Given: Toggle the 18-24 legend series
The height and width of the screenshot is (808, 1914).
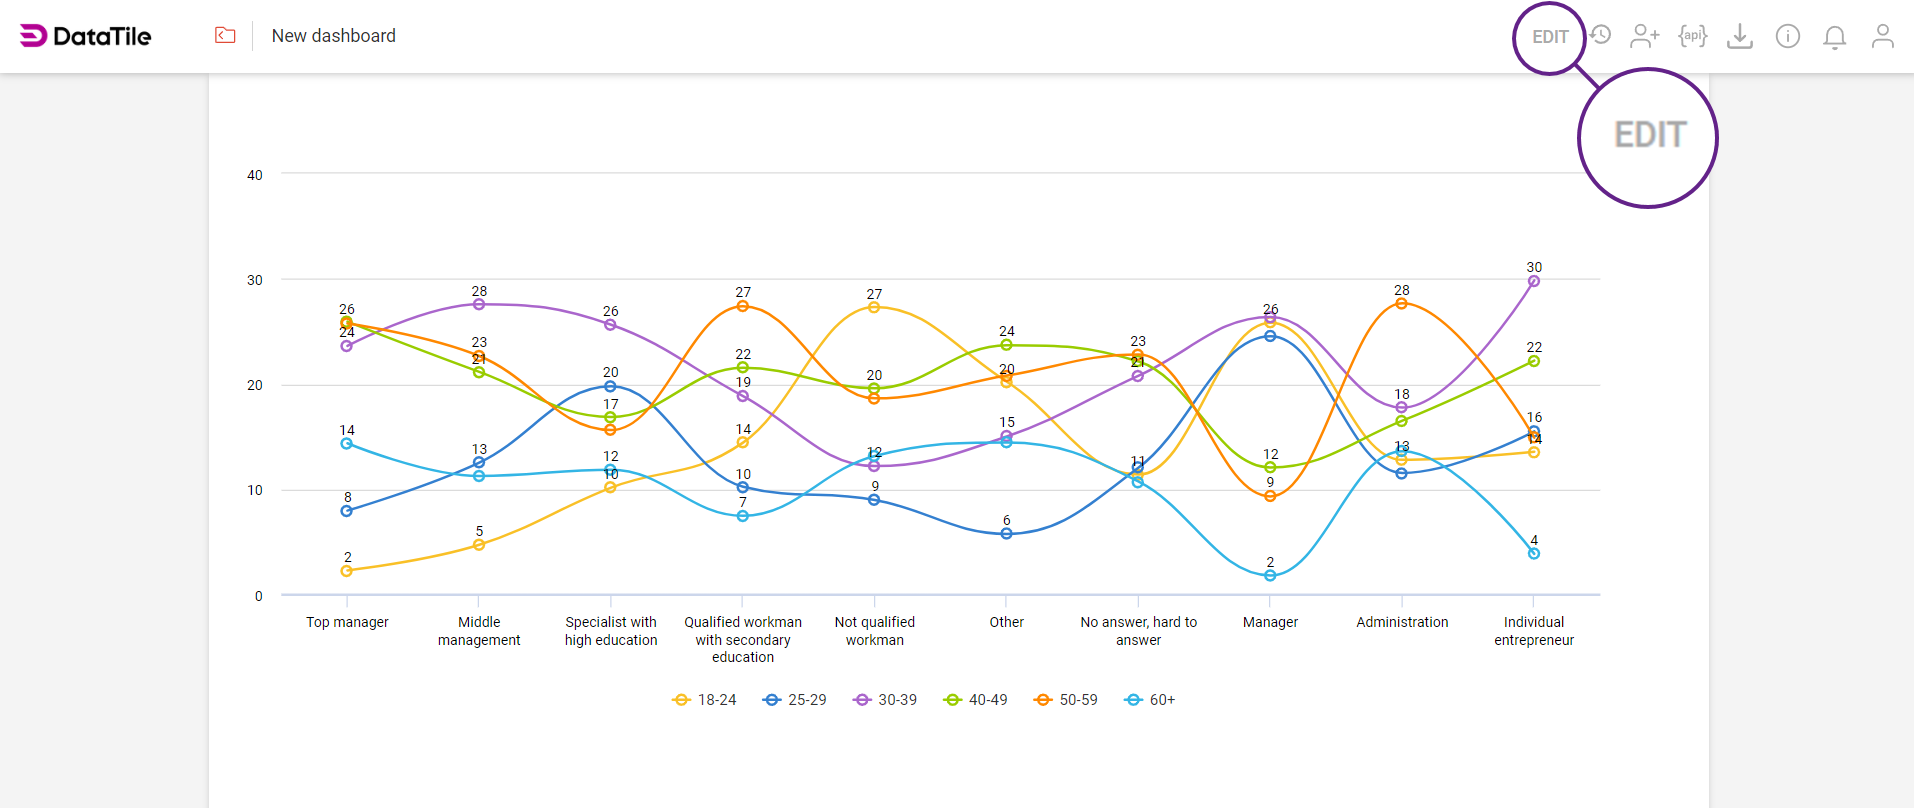Looking at the screenshot, I should click(x=705, y=700).
